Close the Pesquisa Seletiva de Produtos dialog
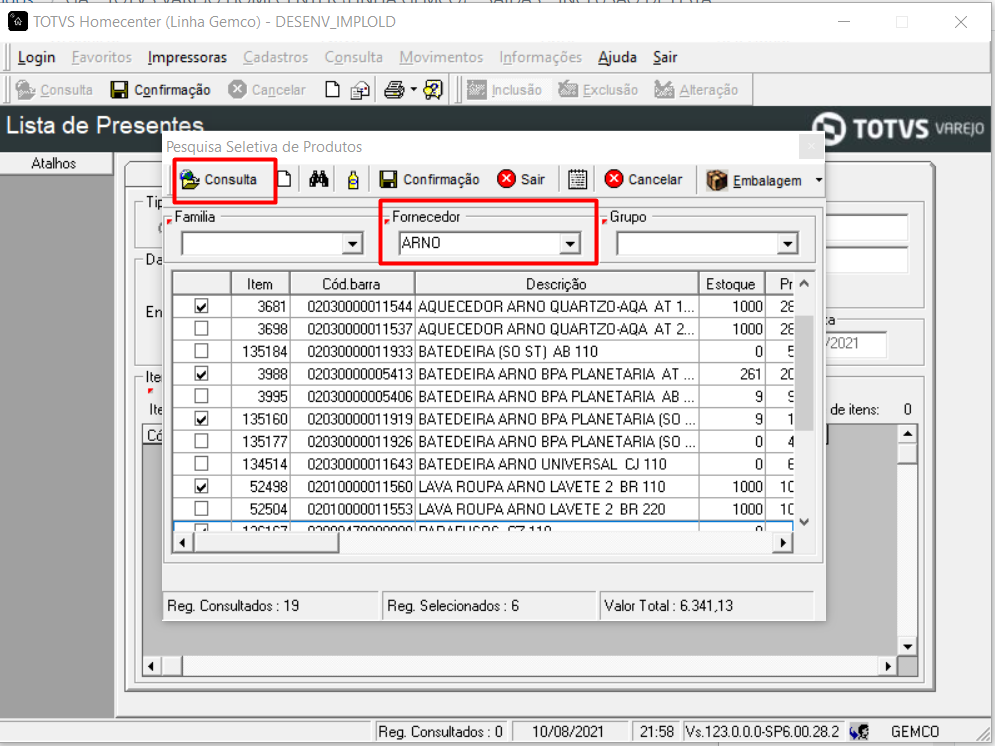The image size is (995, 746). tap(810, 147)
